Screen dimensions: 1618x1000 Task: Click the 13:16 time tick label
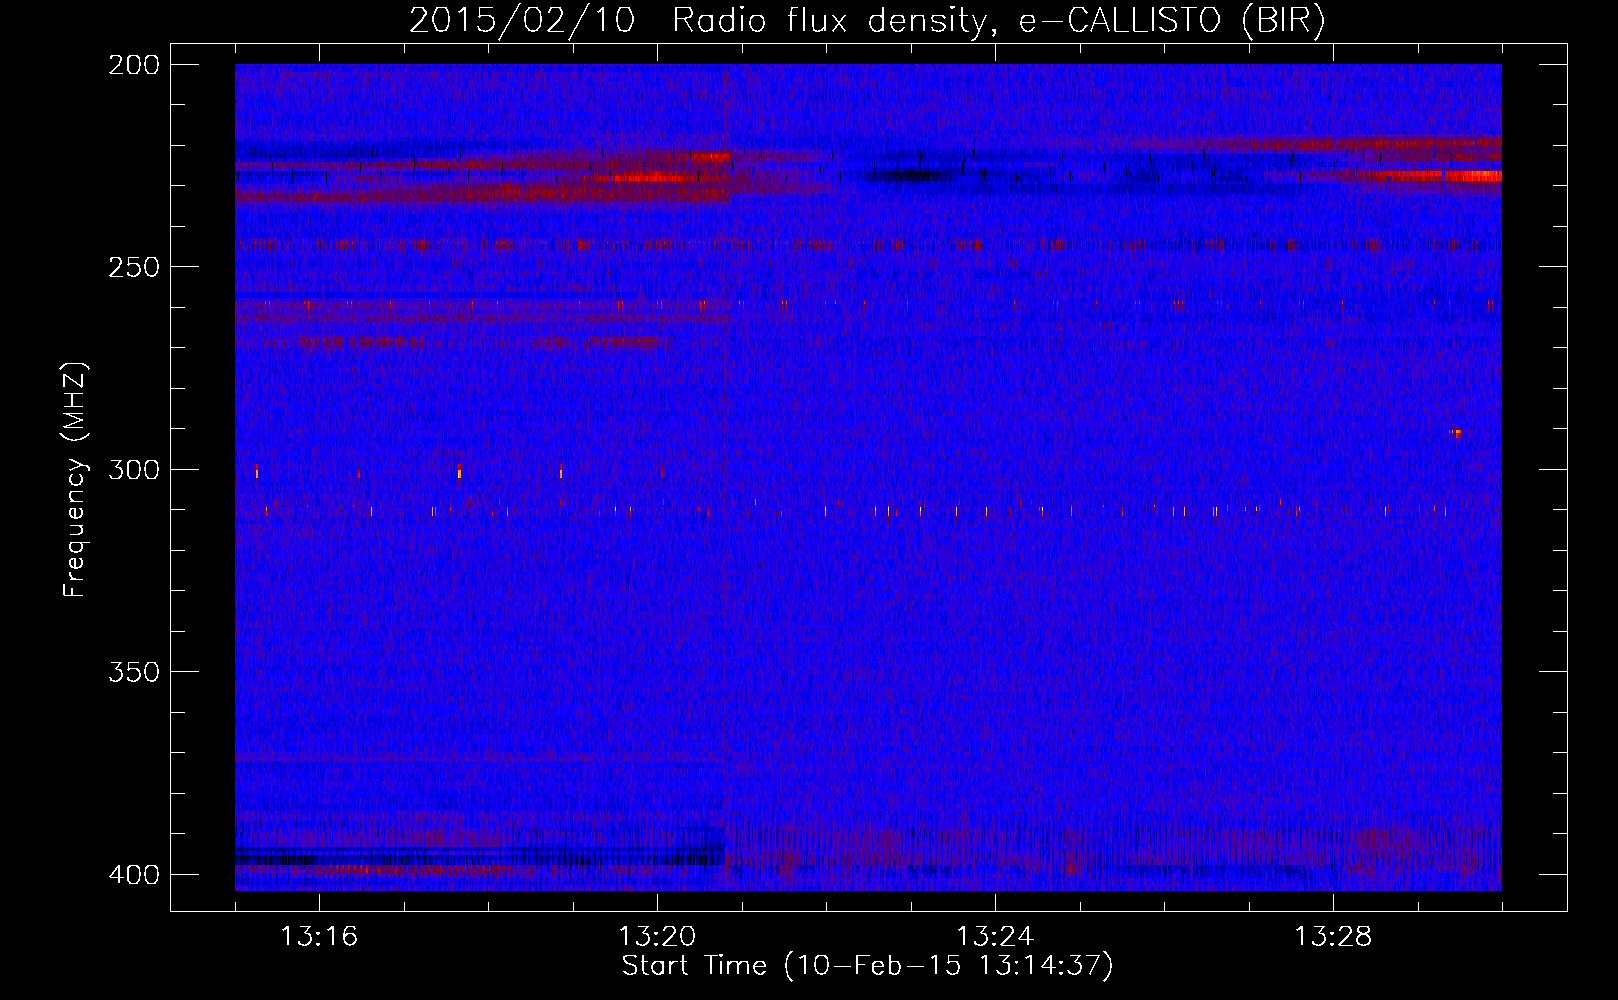[319, 937]
